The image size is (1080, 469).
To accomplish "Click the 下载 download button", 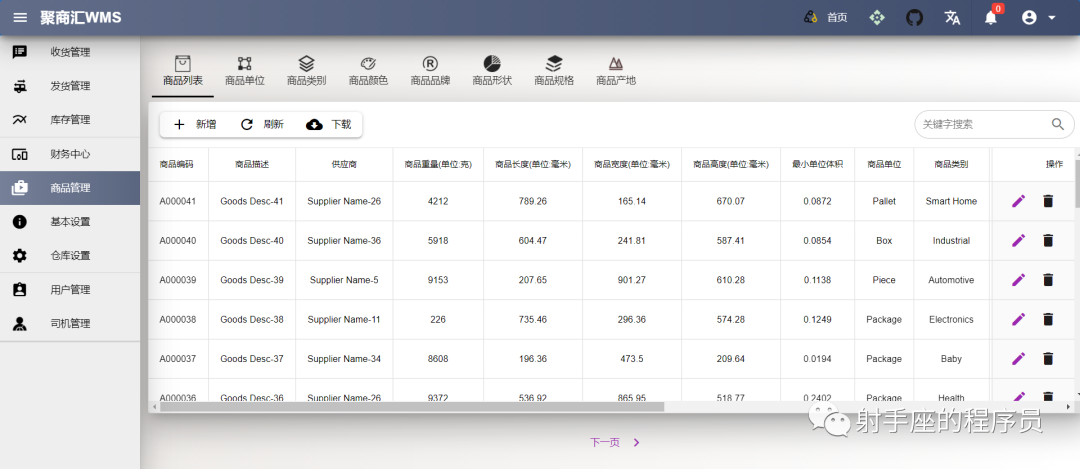I will pos(329,125).
